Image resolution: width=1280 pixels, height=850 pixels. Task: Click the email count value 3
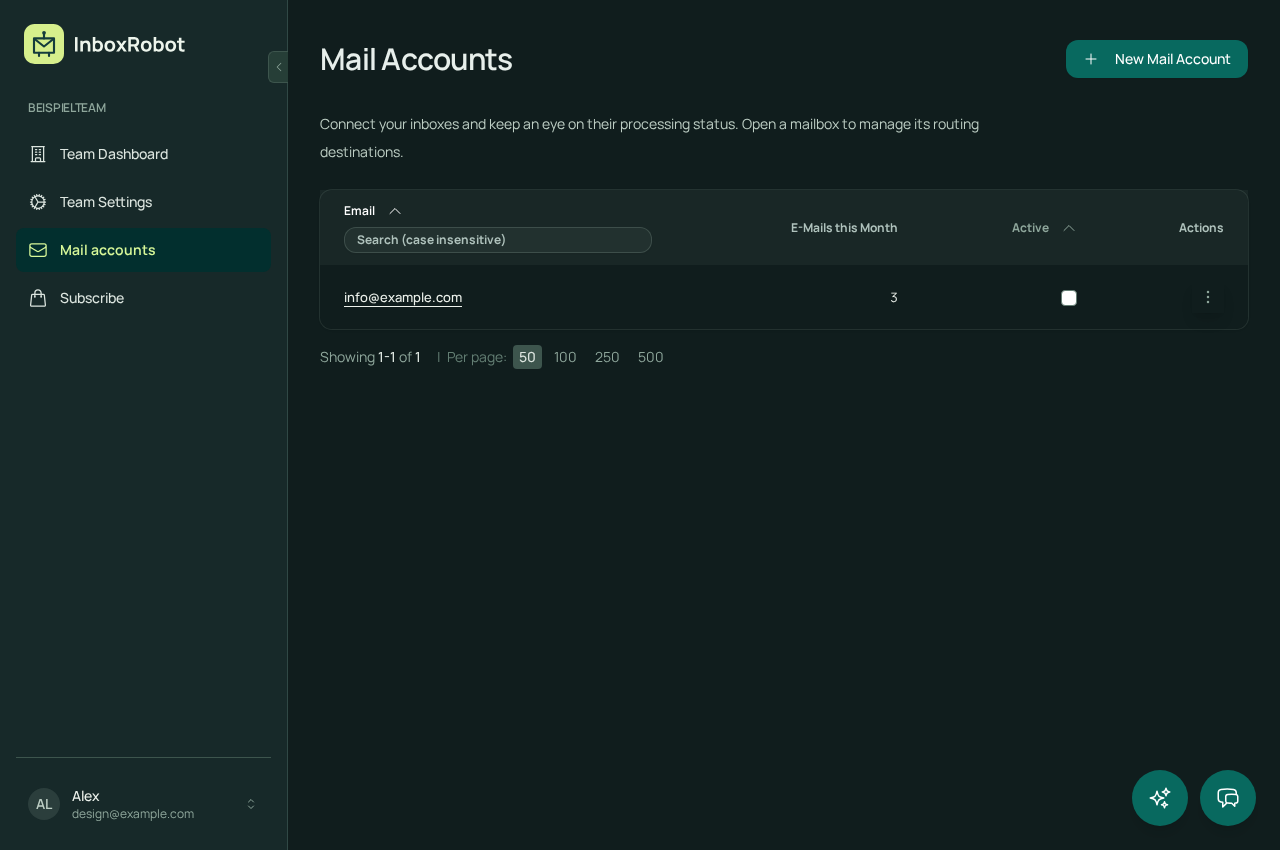click(x=894, y=297)
